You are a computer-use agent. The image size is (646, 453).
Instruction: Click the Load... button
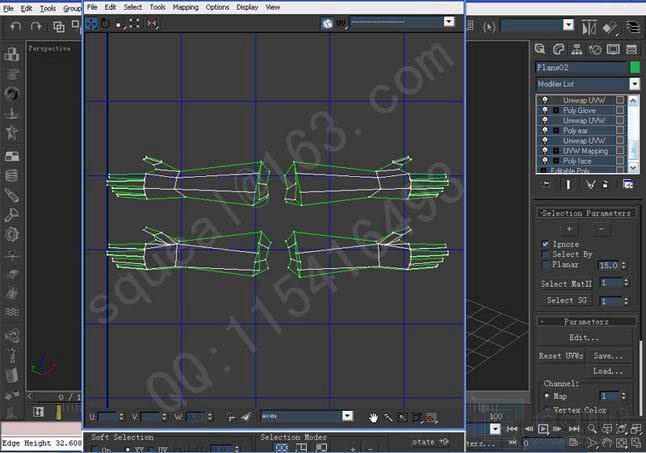[608, 371]
